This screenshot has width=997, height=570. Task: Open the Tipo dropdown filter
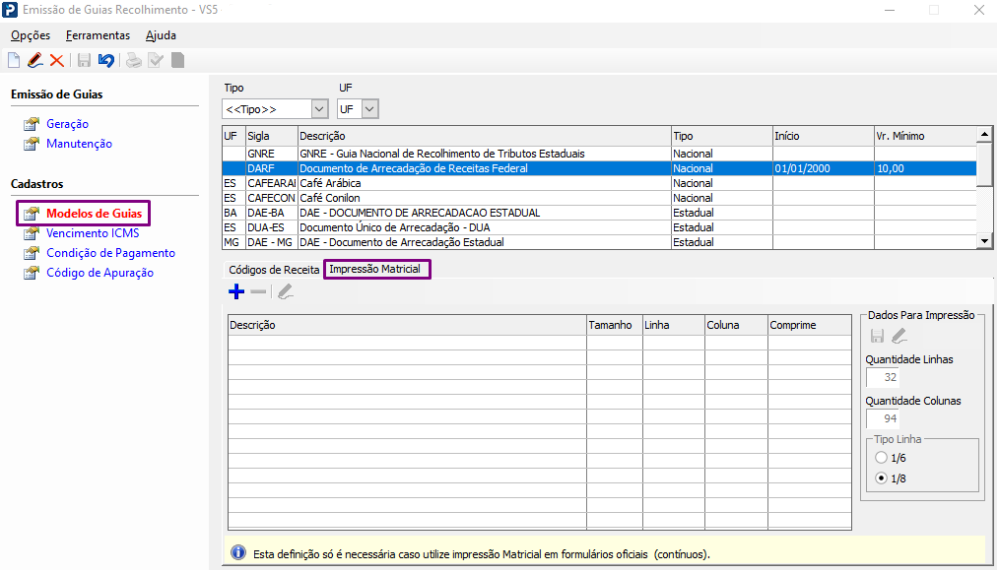[319, 108]
